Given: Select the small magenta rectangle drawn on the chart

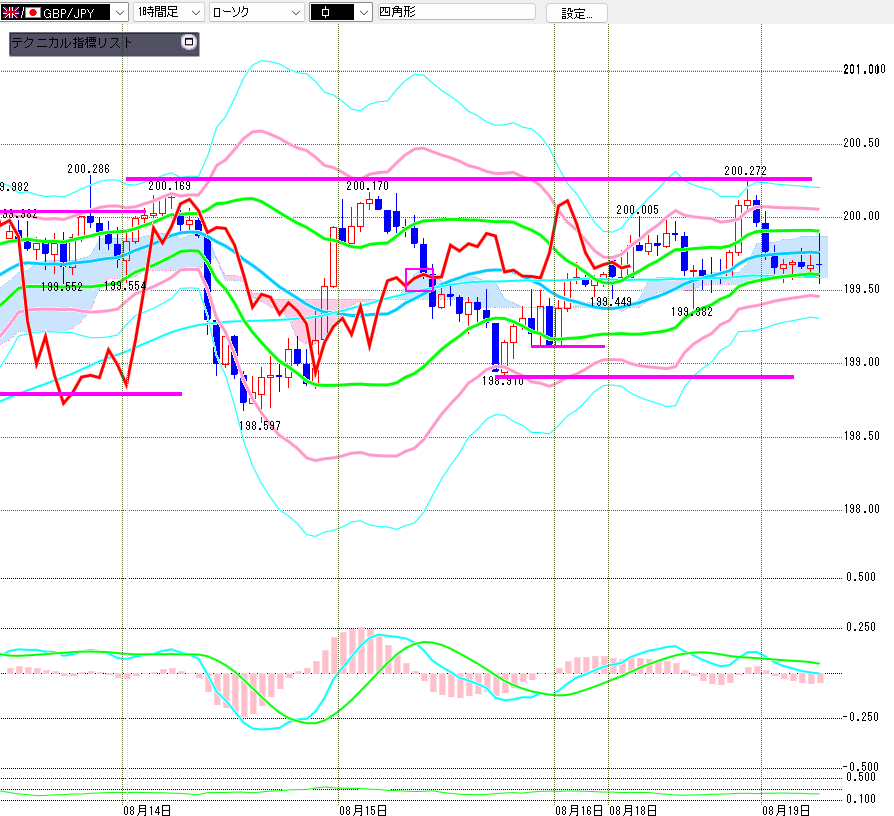Looking at the screenshot, I should pos(420,279).
